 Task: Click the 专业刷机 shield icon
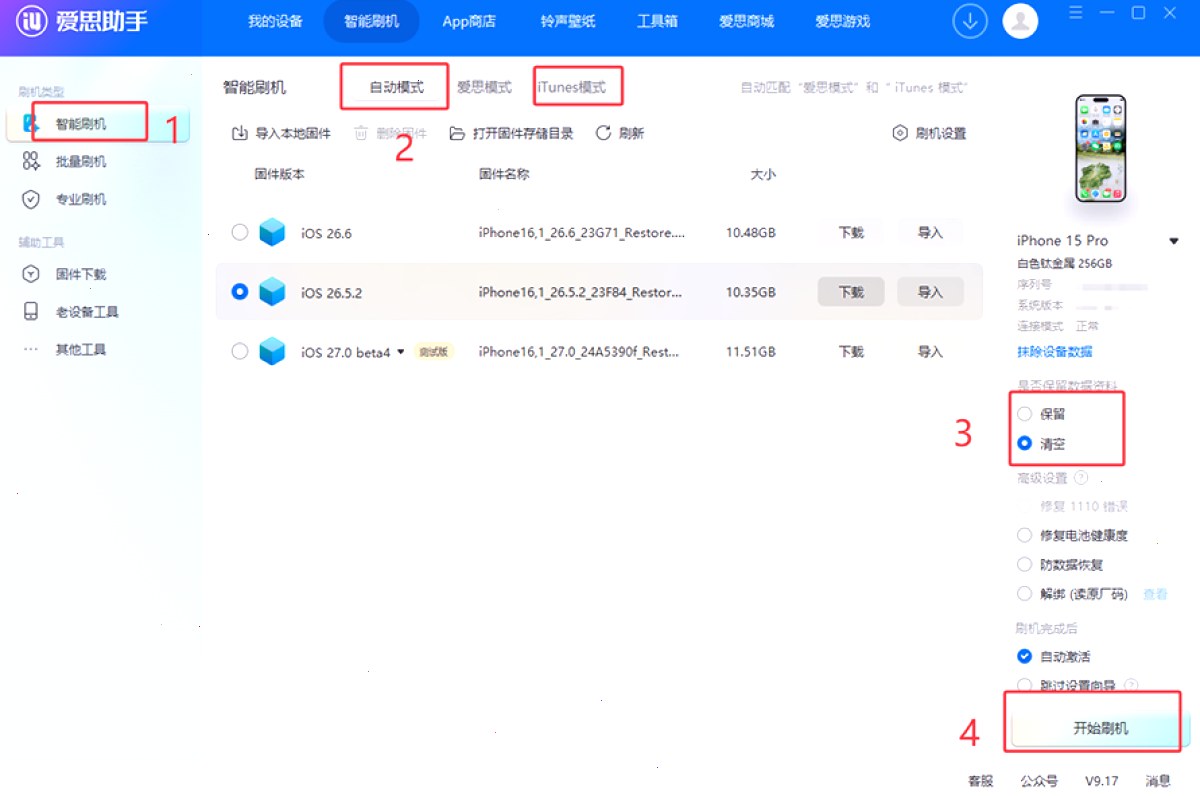pyautogui.click(x=32, y=199)
